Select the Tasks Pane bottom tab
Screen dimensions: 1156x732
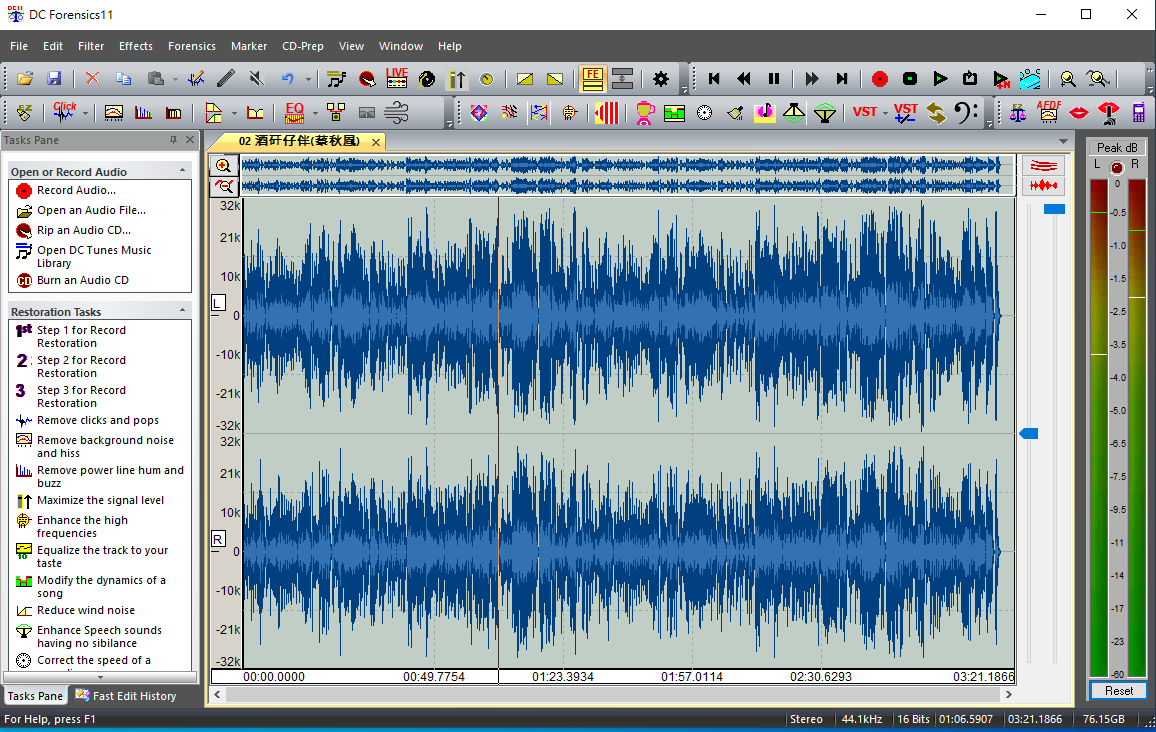(x=35, y=695)
